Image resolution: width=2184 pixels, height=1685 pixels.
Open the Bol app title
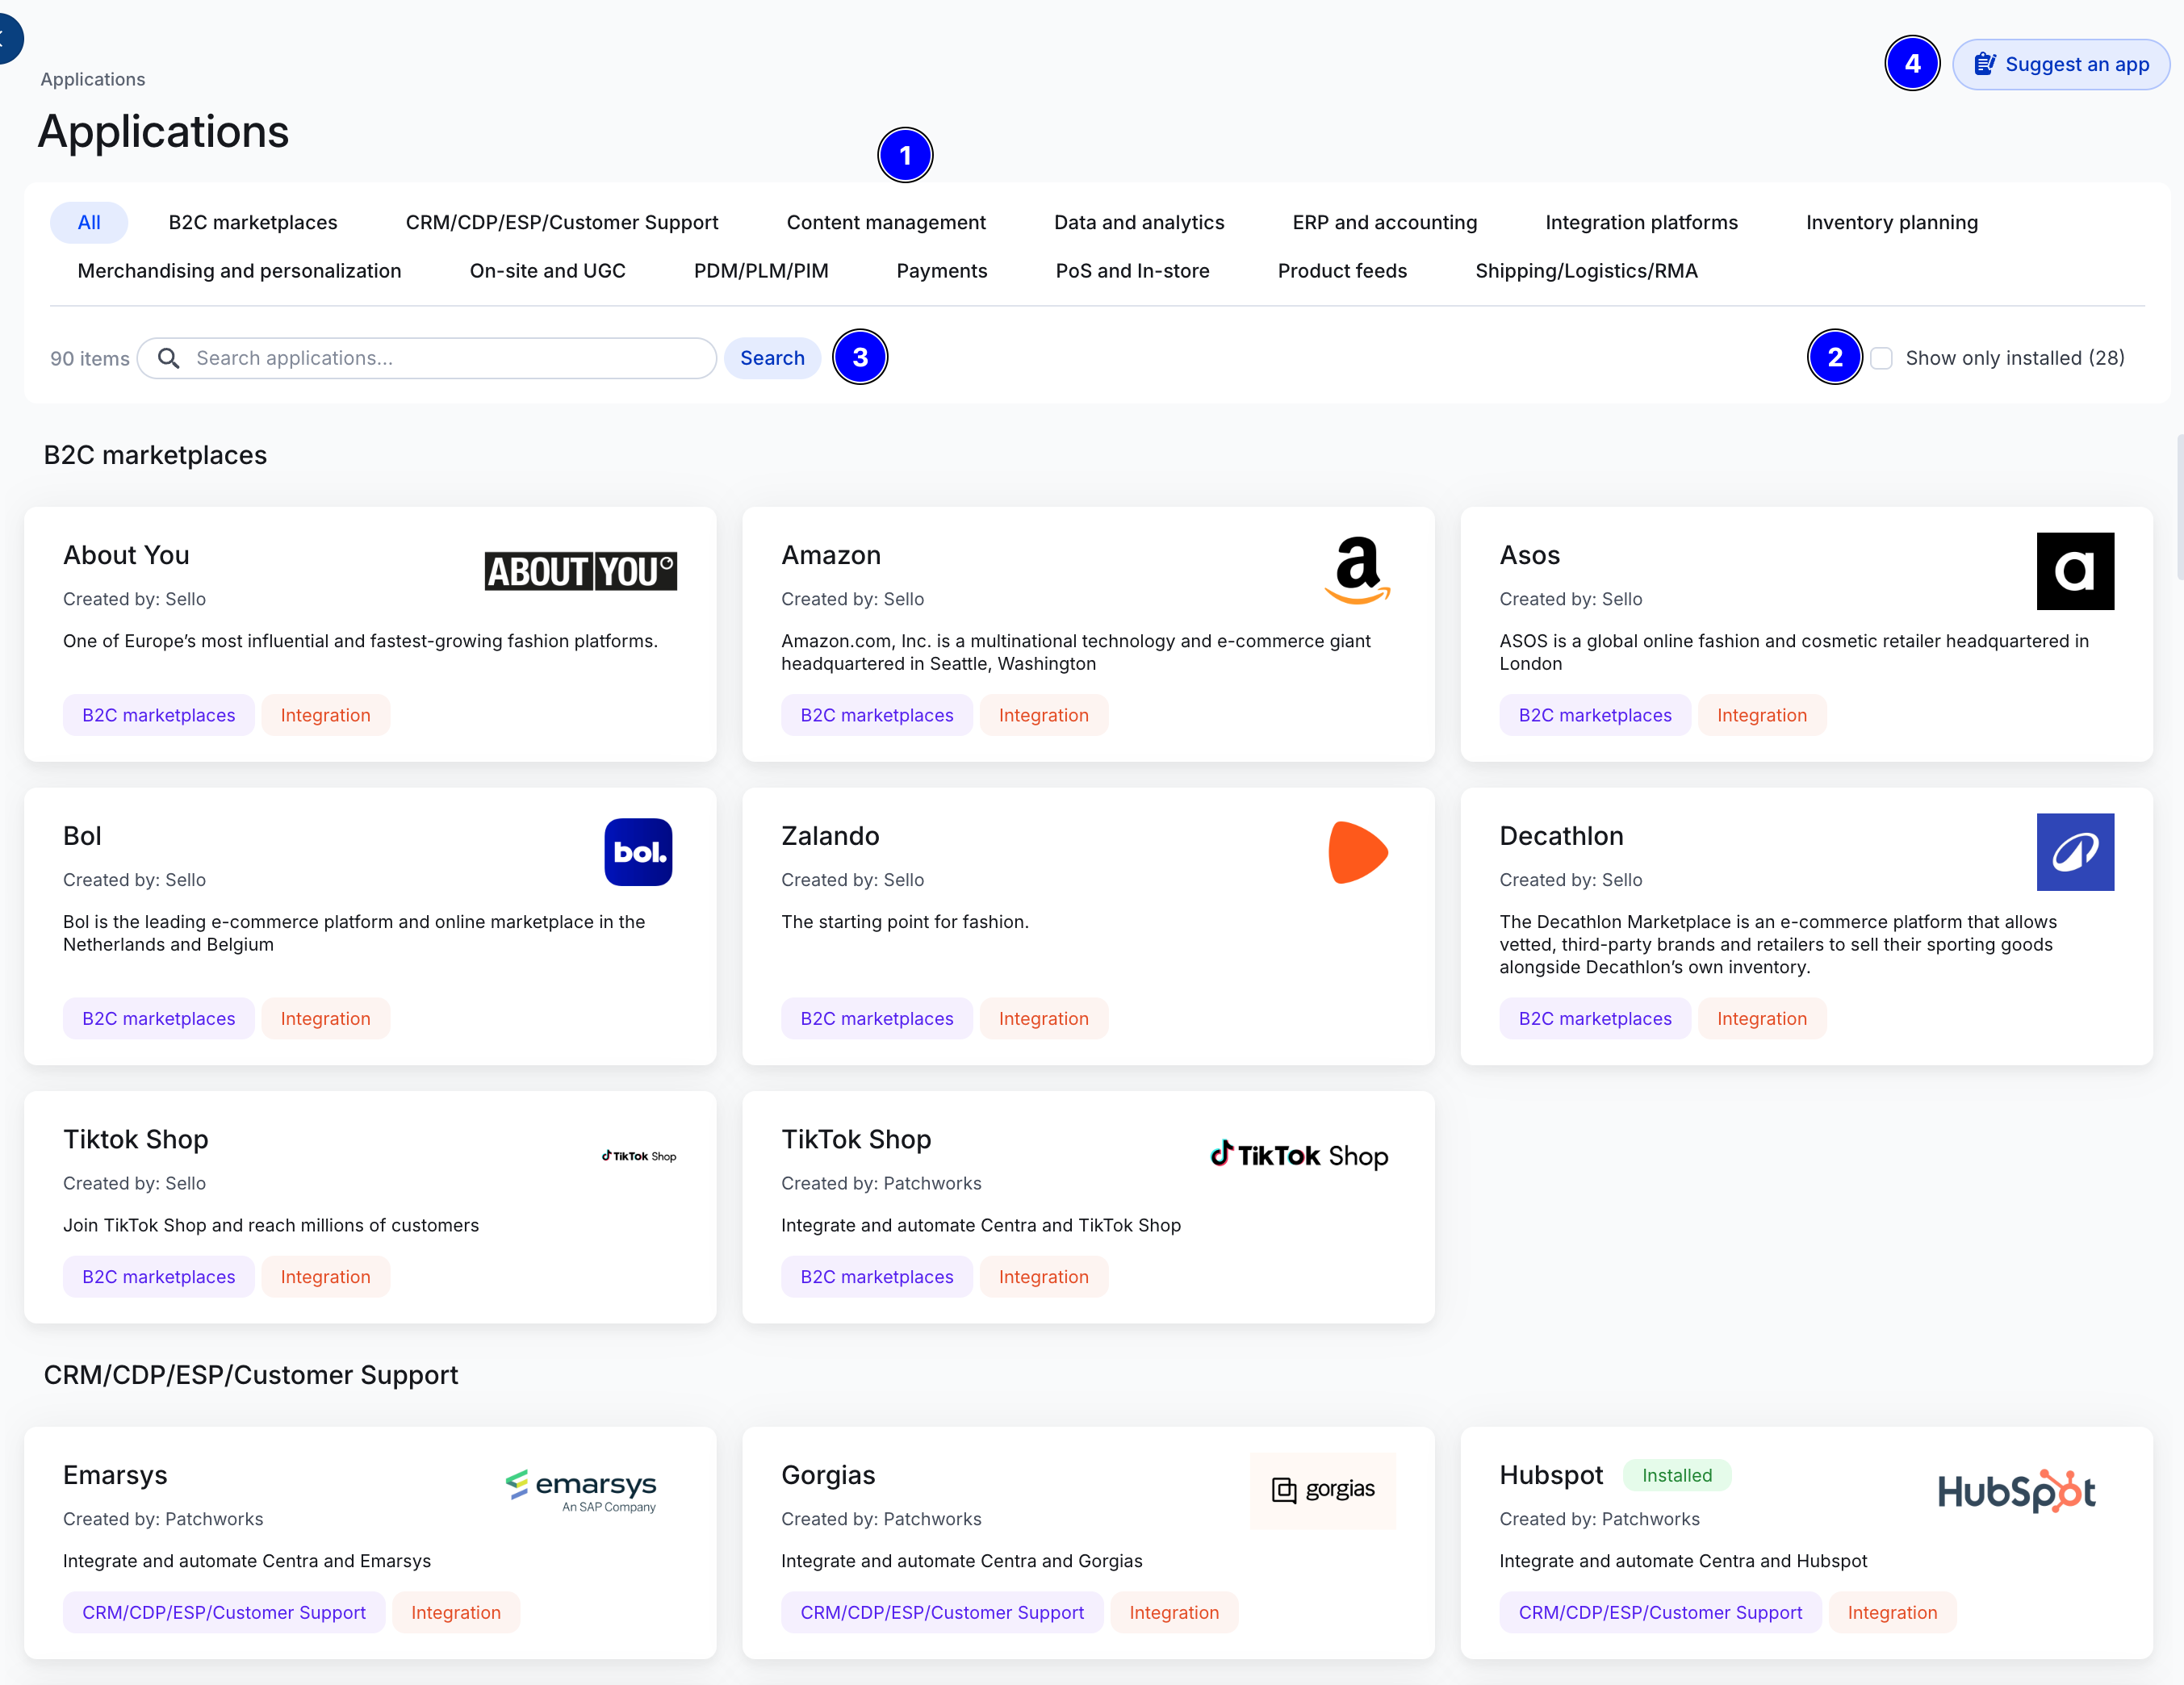(x=82, y=836)
